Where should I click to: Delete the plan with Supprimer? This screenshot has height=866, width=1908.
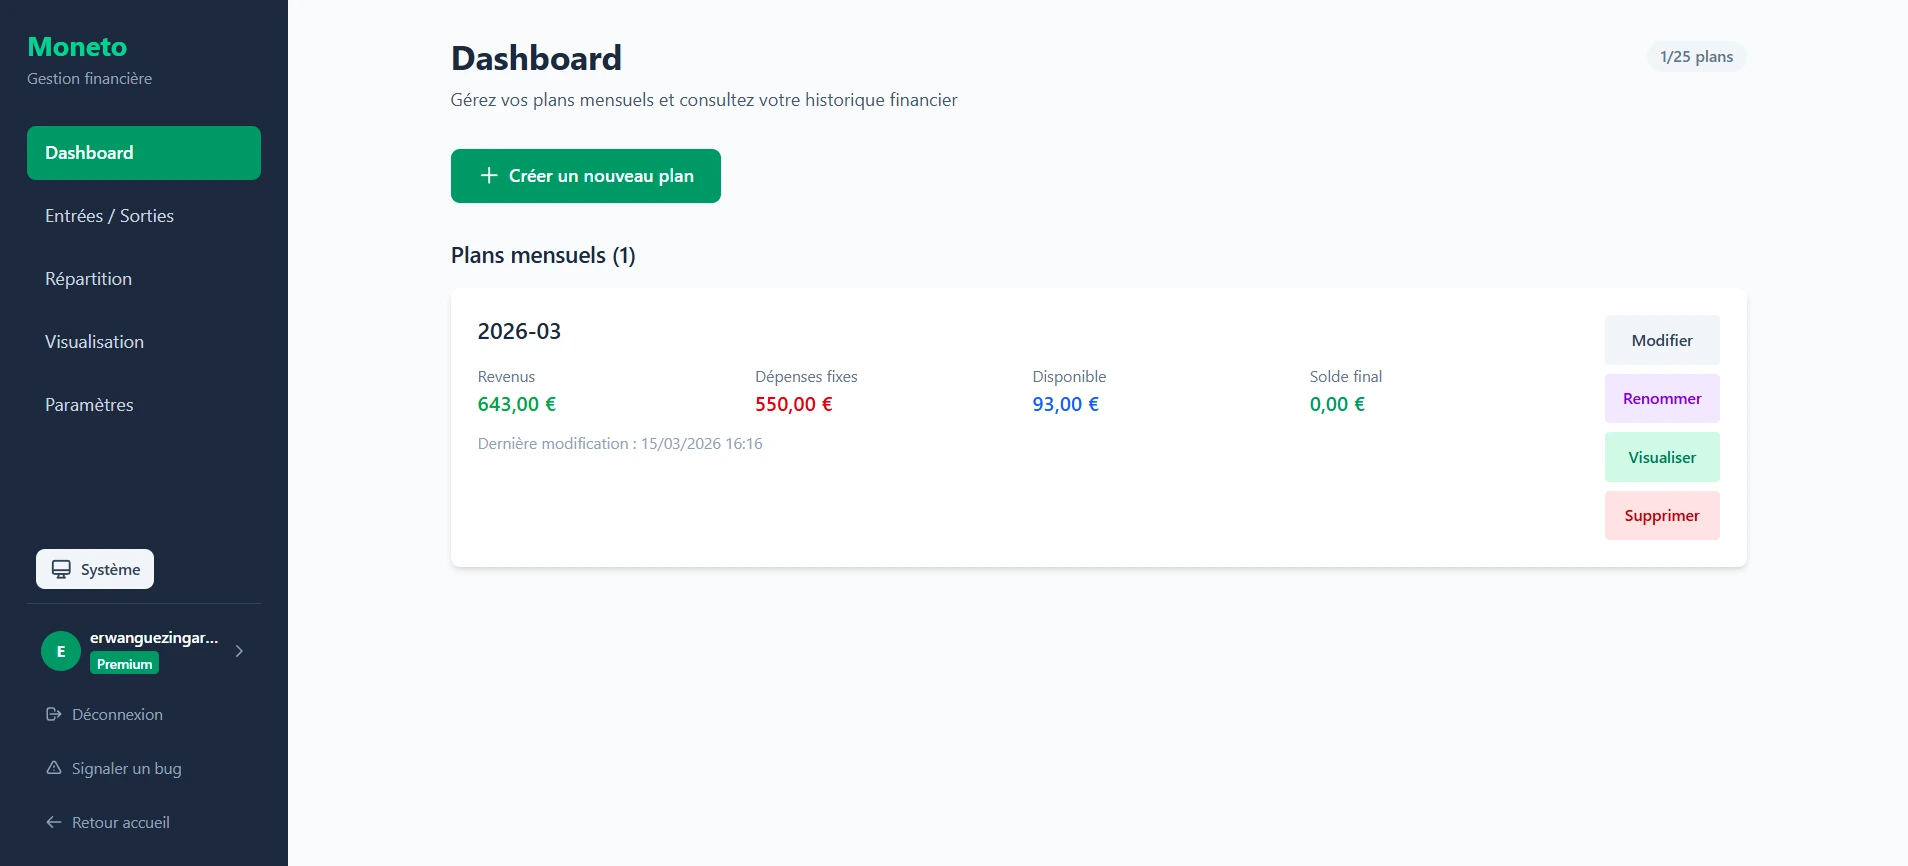(x=1661, y=516)
